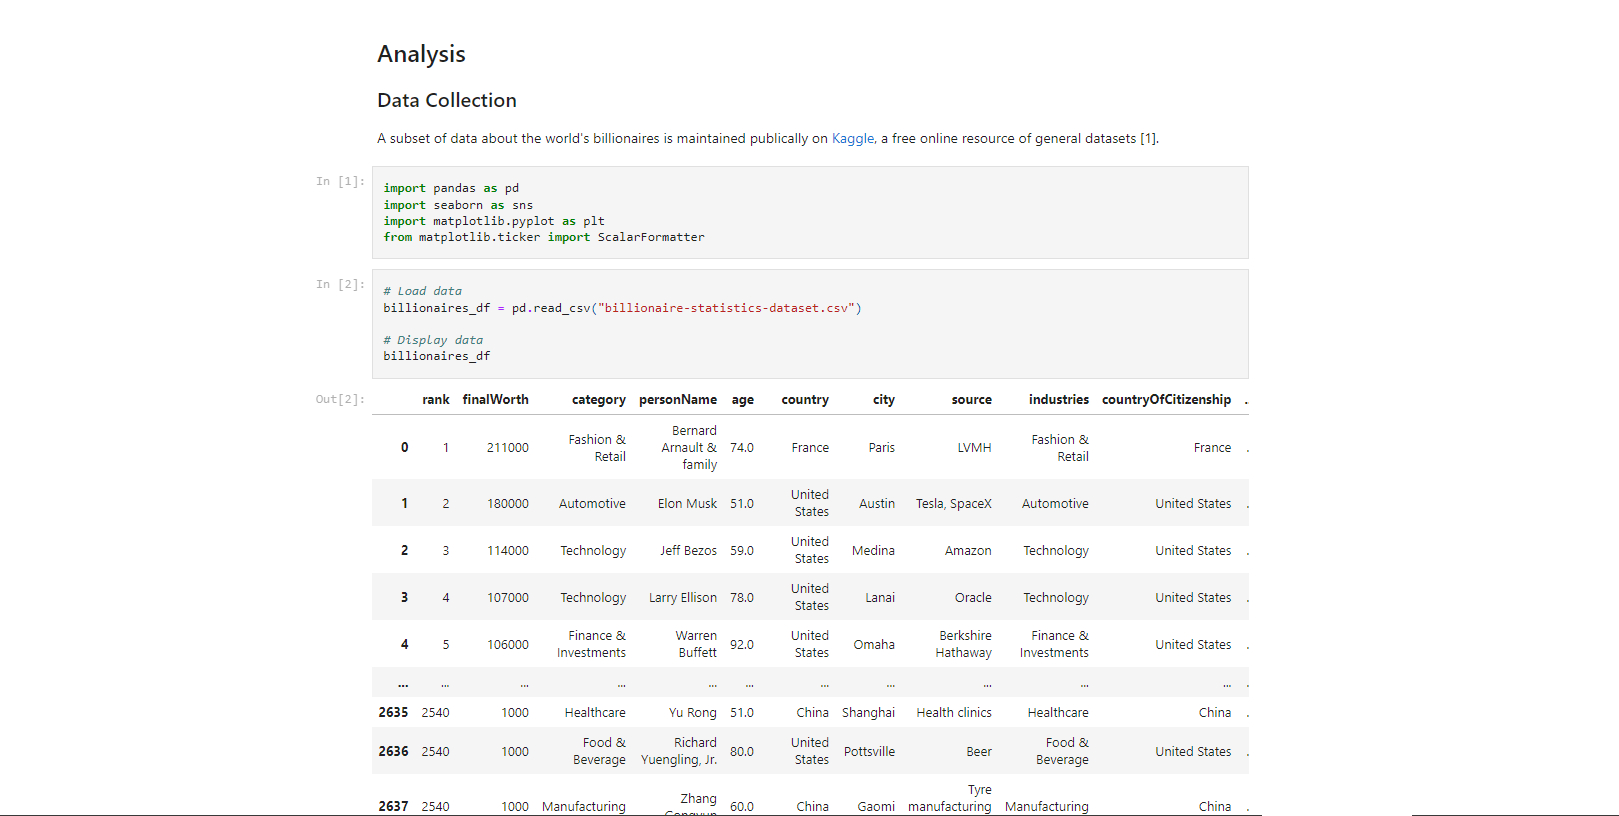Click the Analysis heading
This screenshot has height=816, width=1619.
pos(421,54)
